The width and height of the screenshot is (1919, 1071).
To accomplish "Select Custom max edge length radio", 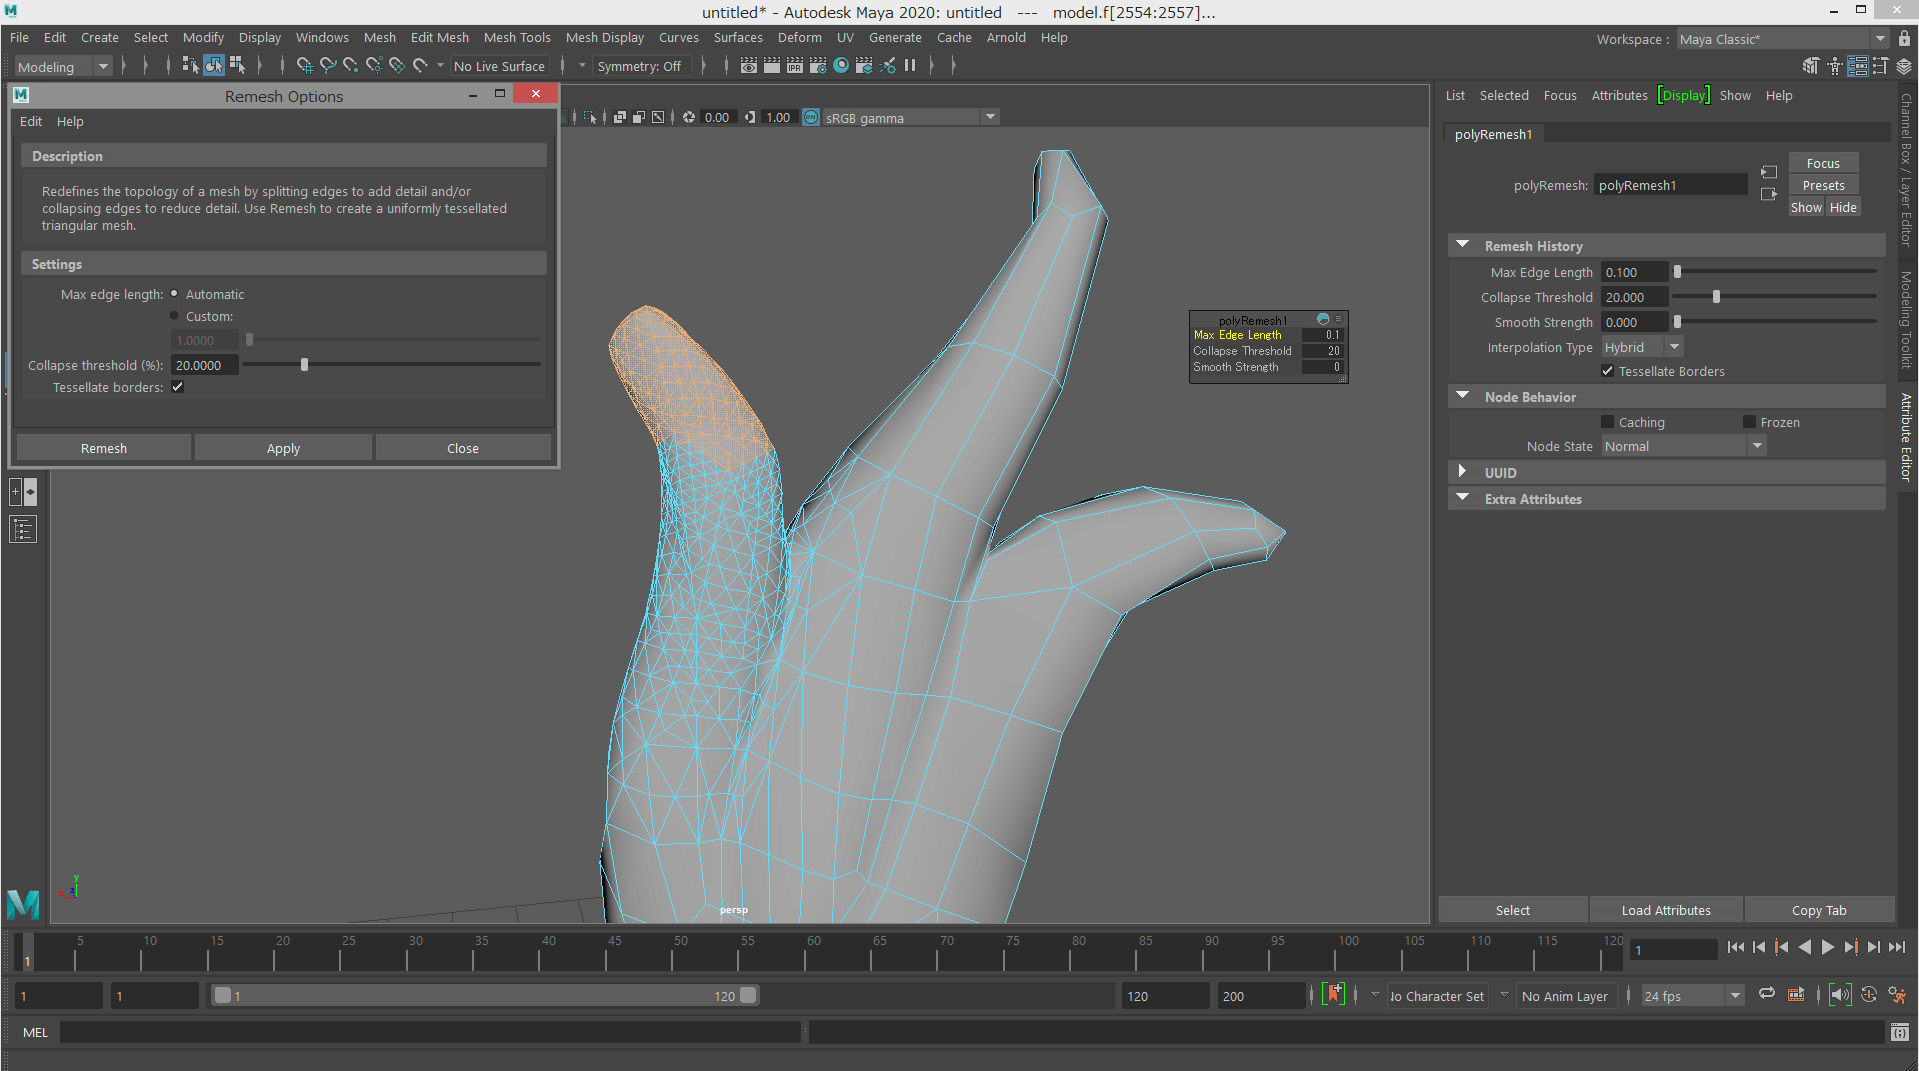I will tap(174, 316).
